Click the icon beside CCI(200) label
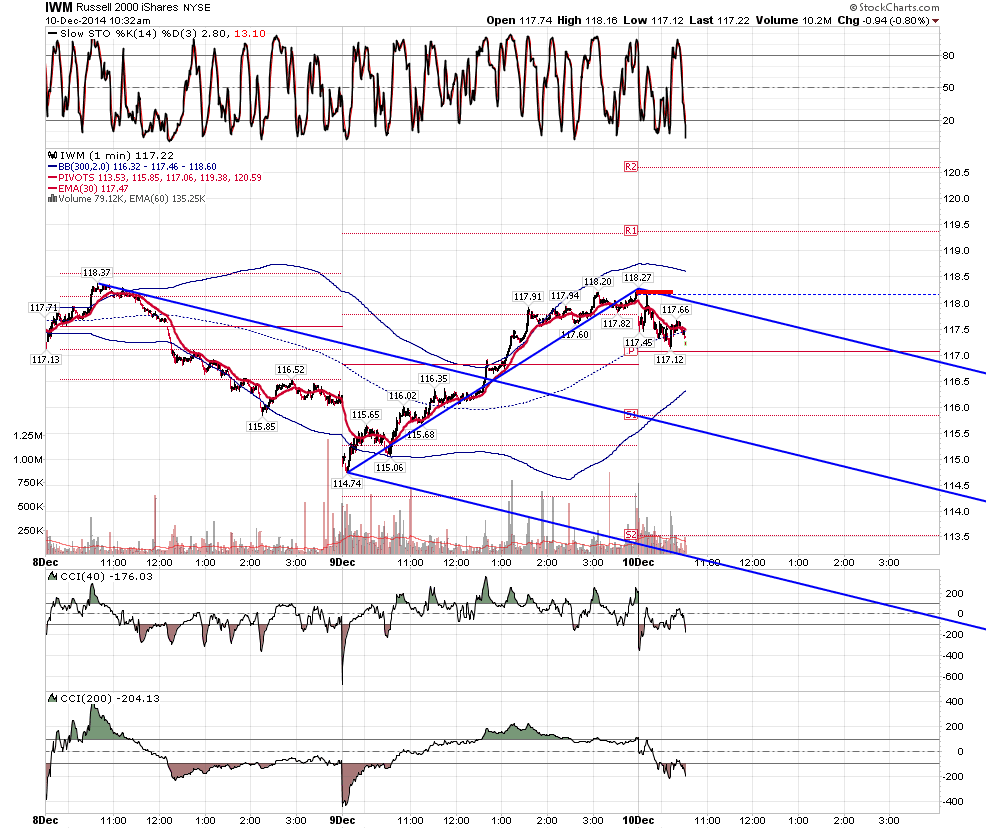Image resolution: width=997 pixels, height=834 pixels. tap(53, 698)
